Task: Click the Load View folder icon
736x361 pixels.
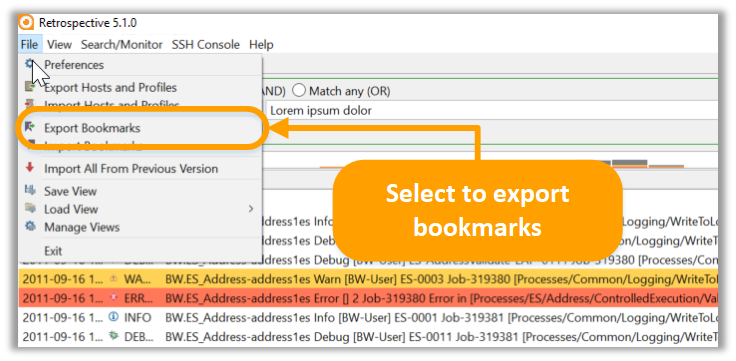Action: [x=30, y=207]
